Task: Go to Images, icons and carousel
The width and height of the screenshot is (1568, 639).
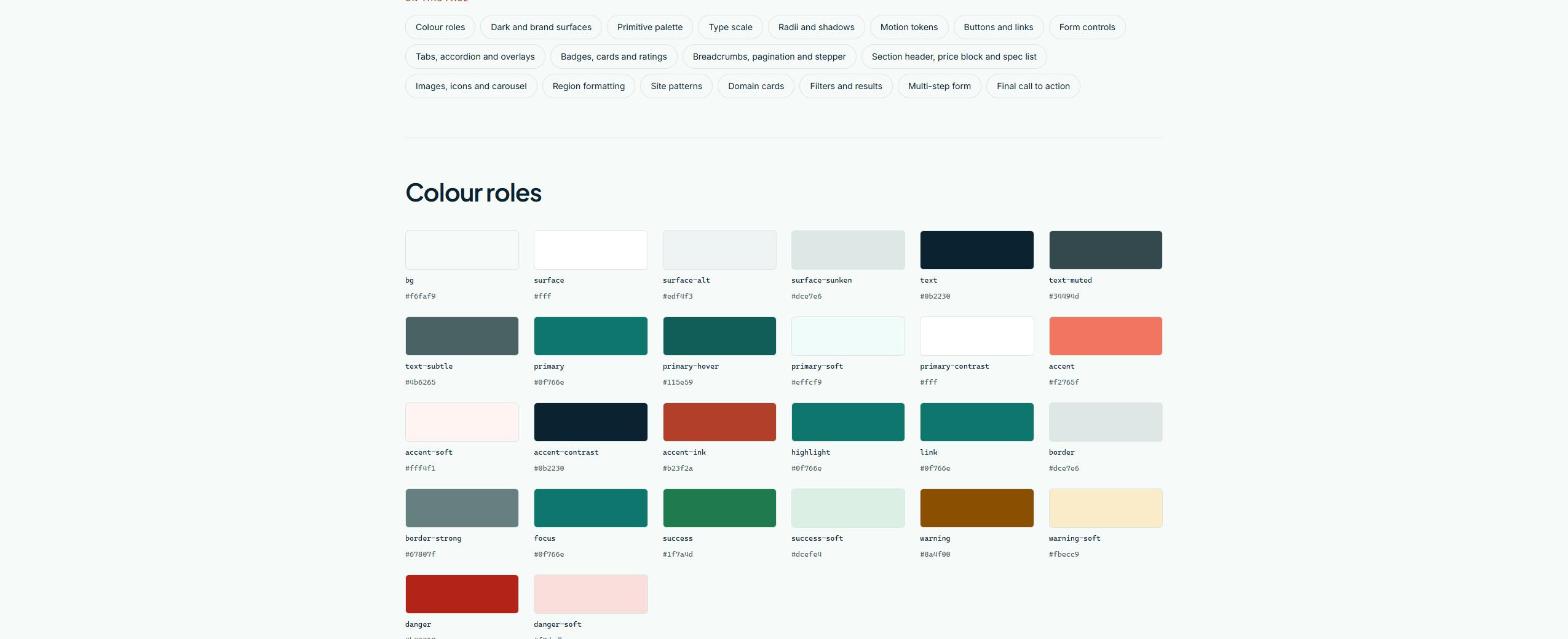Action: 471,86
